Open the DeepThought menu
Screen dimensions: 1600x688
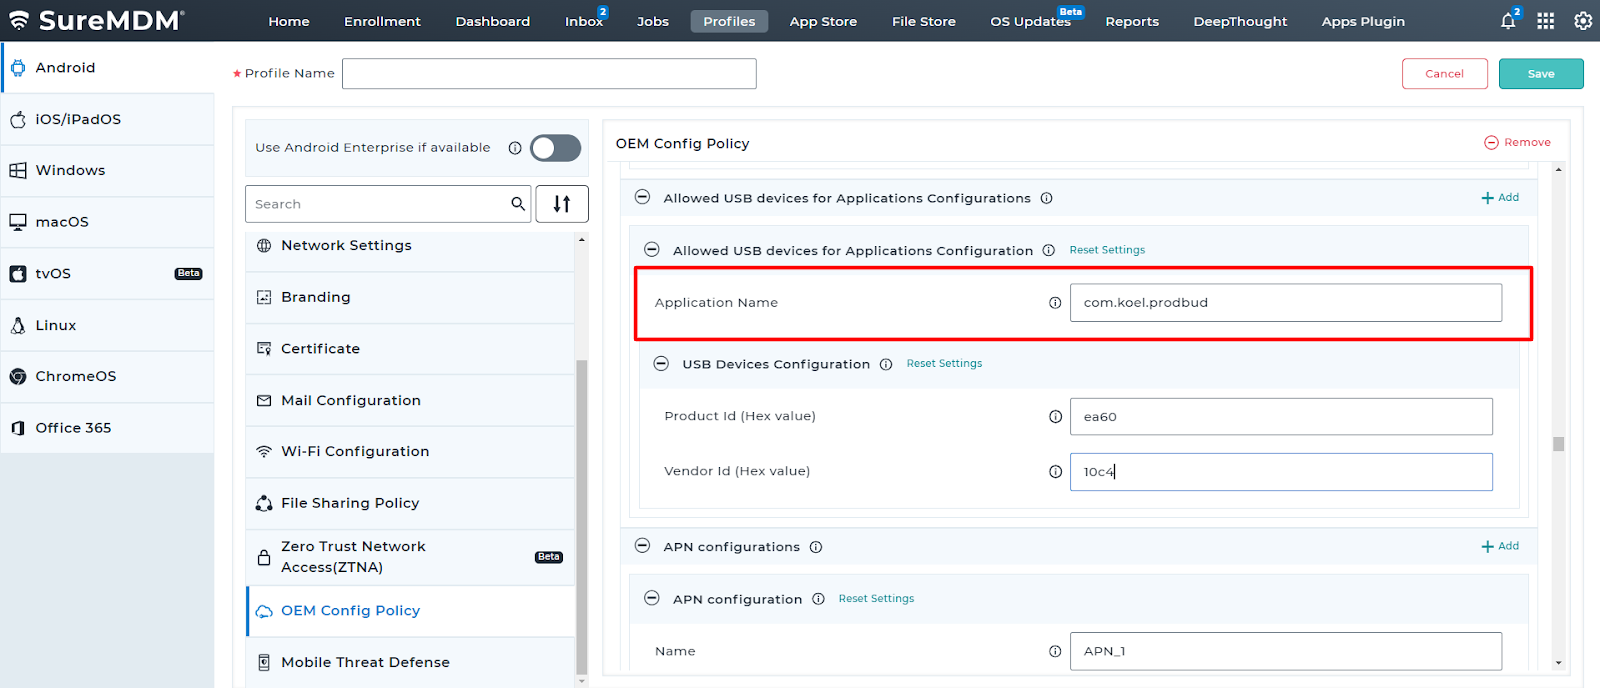pos(1240,21)
